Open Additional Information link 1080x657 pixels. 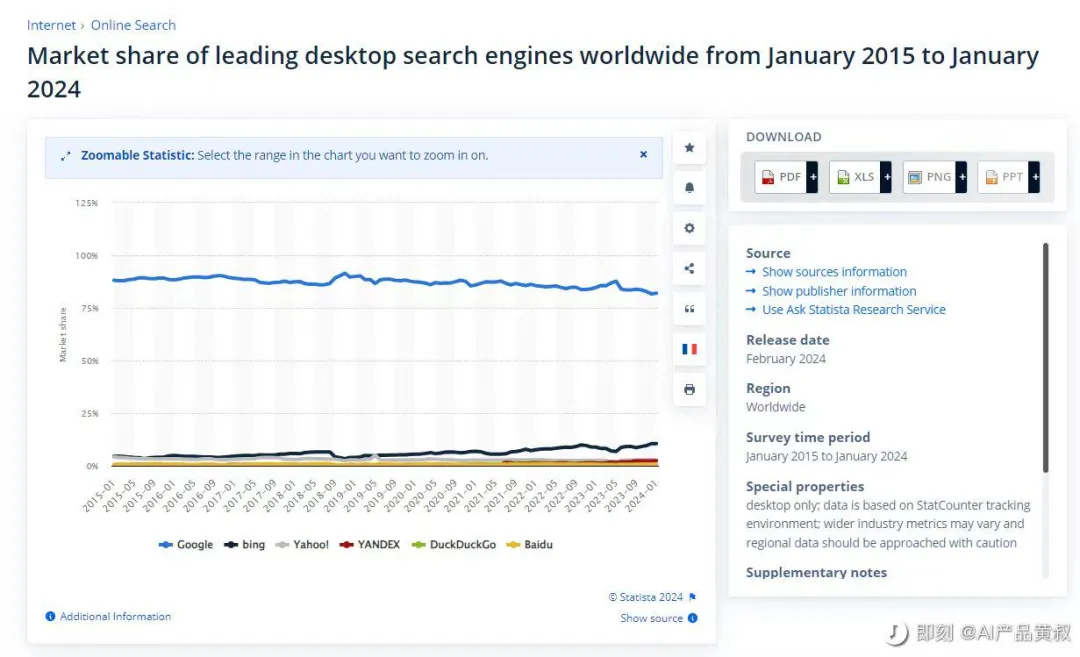(x=115, y=616)
